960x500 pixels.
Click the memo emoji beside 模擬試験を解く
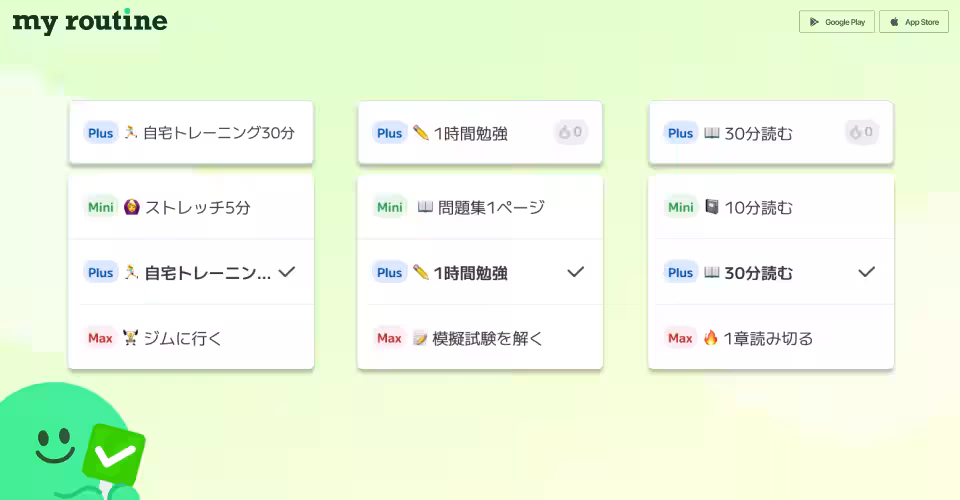click(x=419, y=338)
